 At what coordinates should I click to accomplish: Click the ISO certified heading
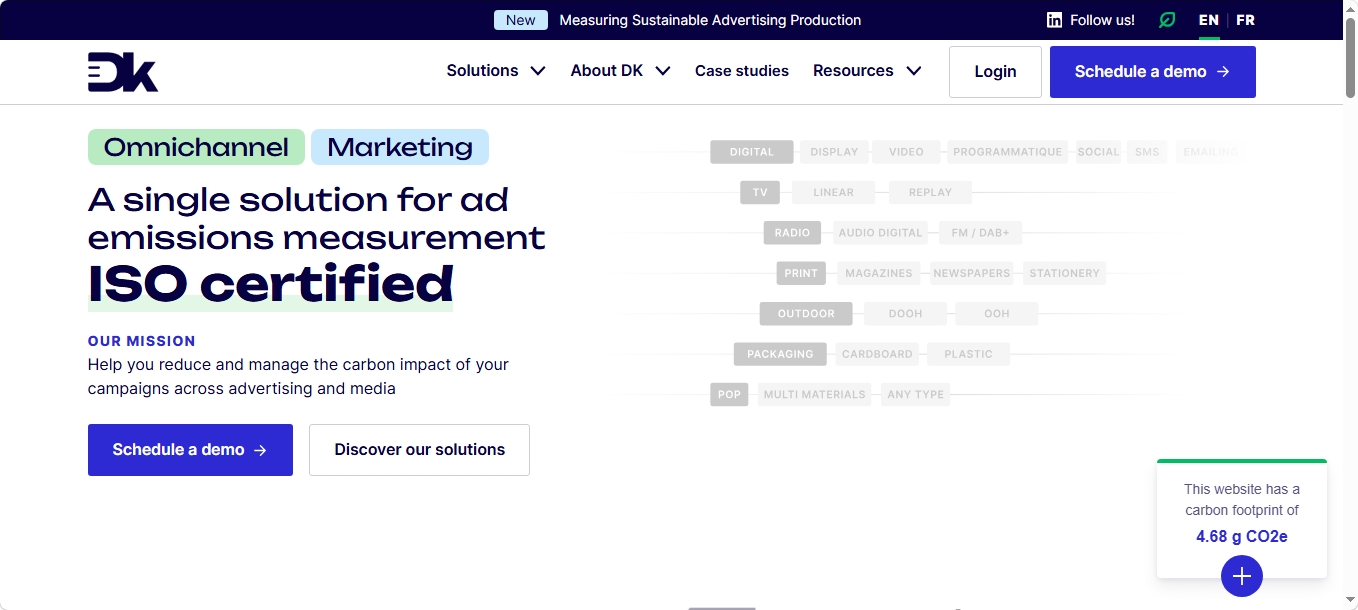270,284
